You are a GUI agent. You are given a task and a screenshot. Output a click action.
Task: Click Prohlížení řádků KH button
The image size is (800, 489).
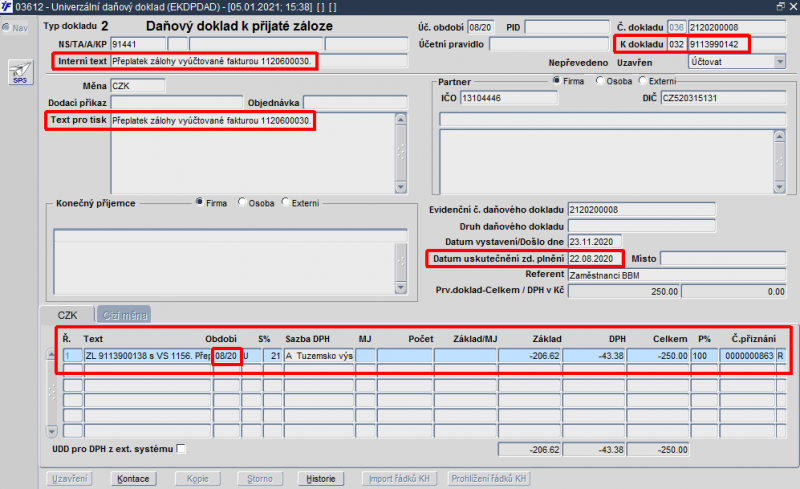click(x=488, y=479)
